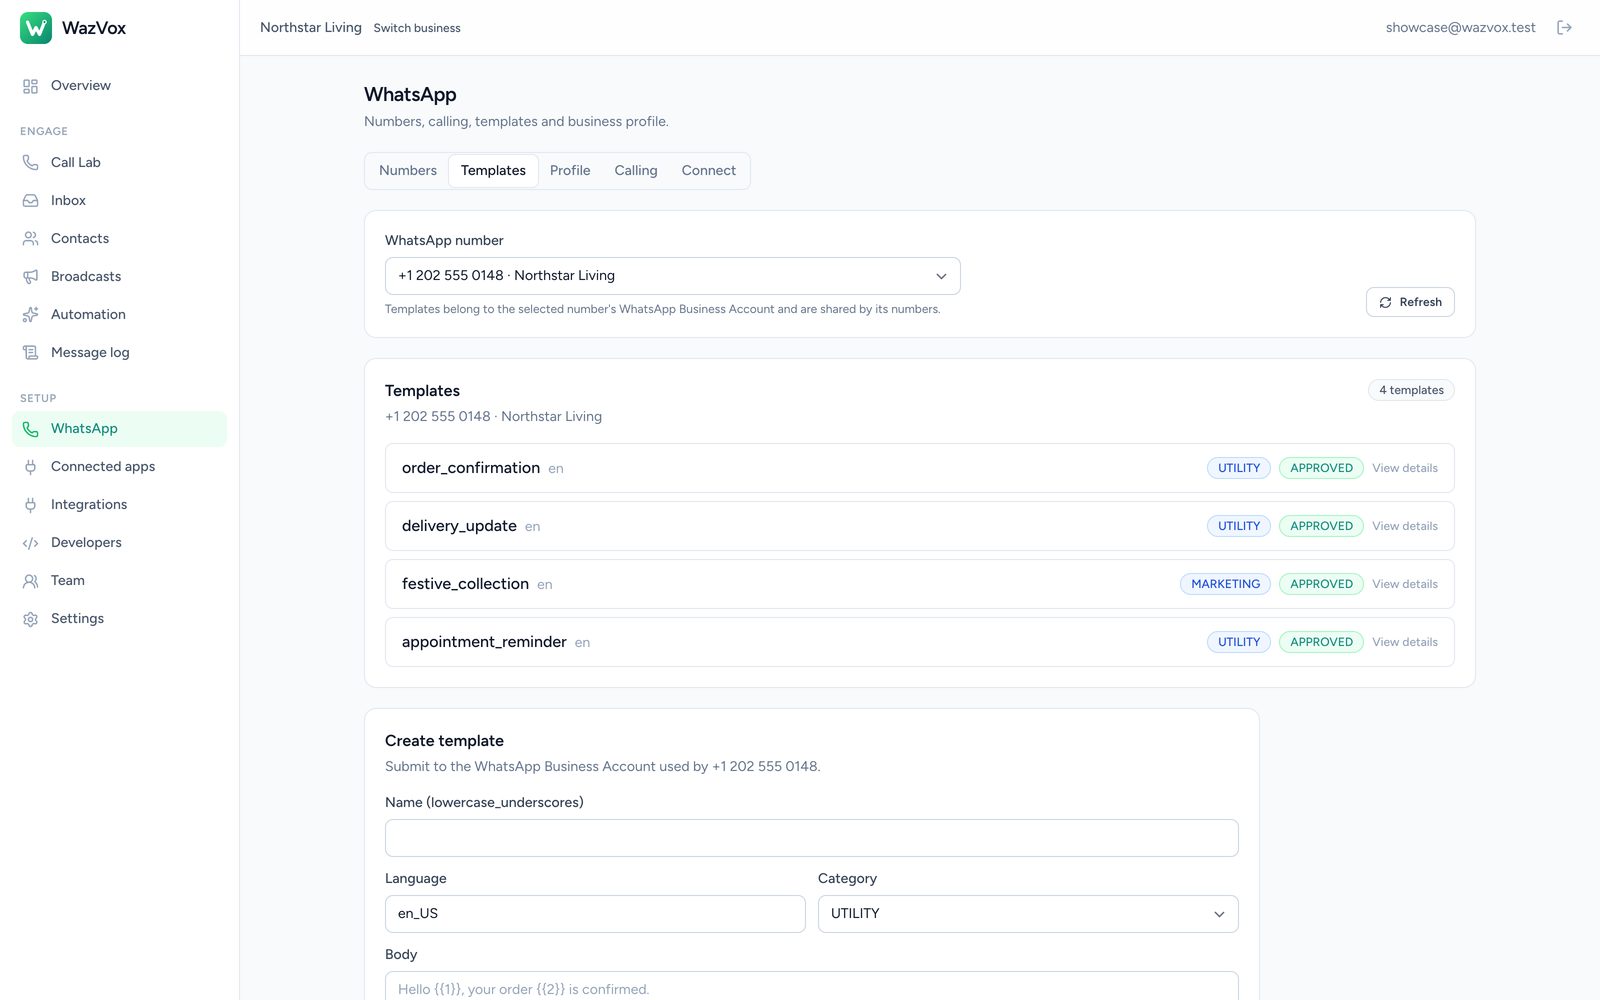Screen dimensions: 1600x1000
Task: View details for order_confirmation template
Action: (x=1405, y=468)
